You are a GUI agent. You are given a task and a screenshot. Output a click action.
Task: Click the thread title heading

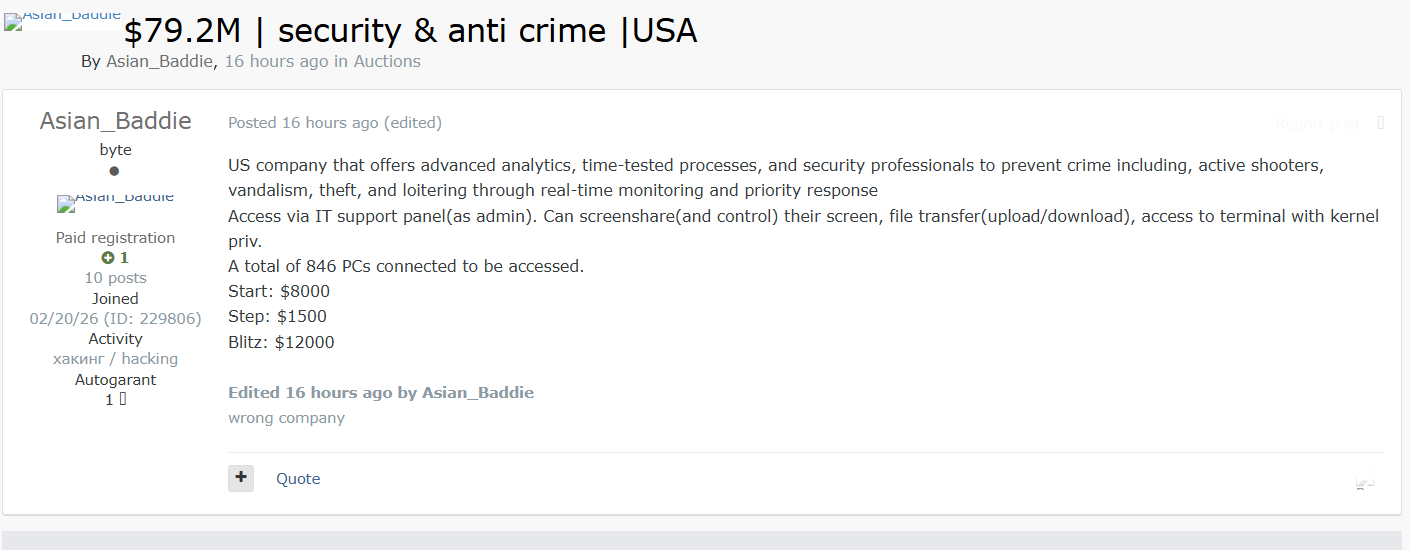(x=410, y=31)
